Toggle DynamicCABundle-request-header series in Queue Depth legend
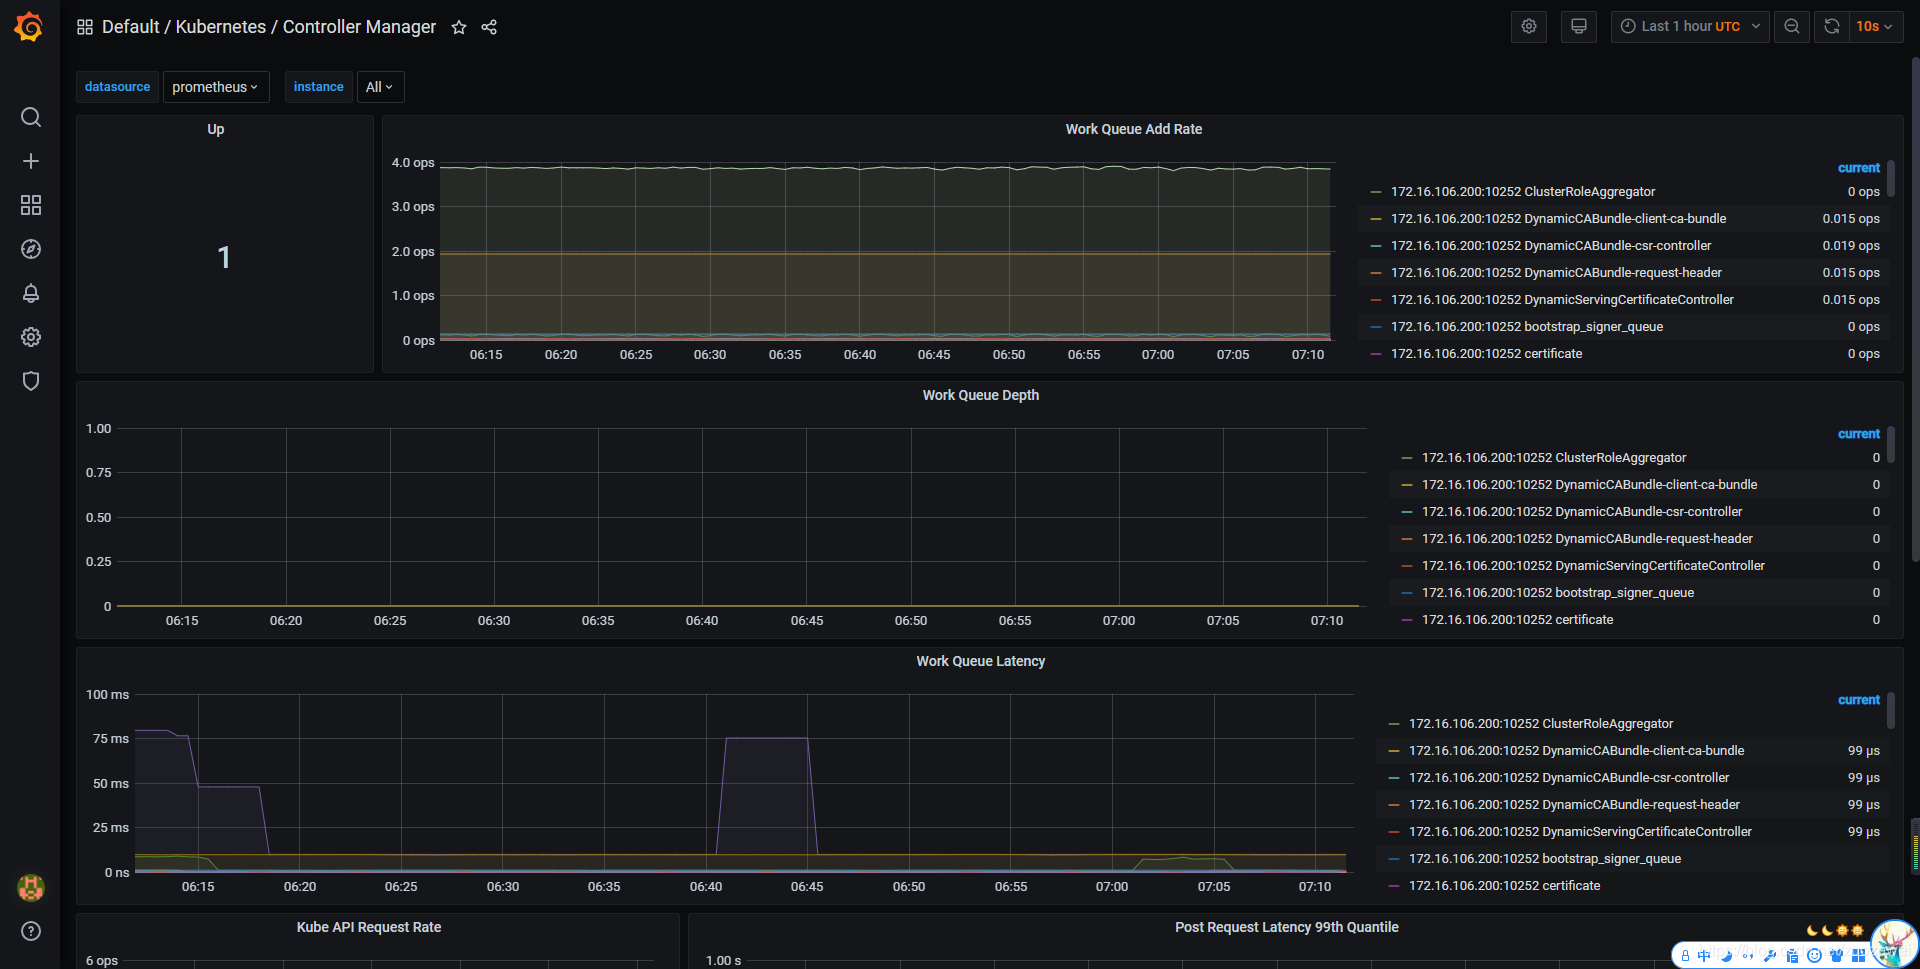The height and width of the screenshot is (969, 1920). (1587, 539)
